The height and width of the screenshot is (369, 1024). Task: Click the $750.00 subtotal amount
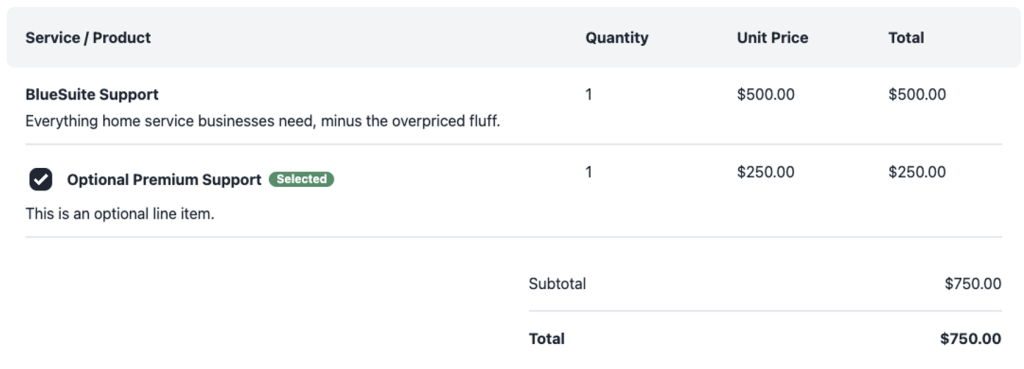point(972,283)
